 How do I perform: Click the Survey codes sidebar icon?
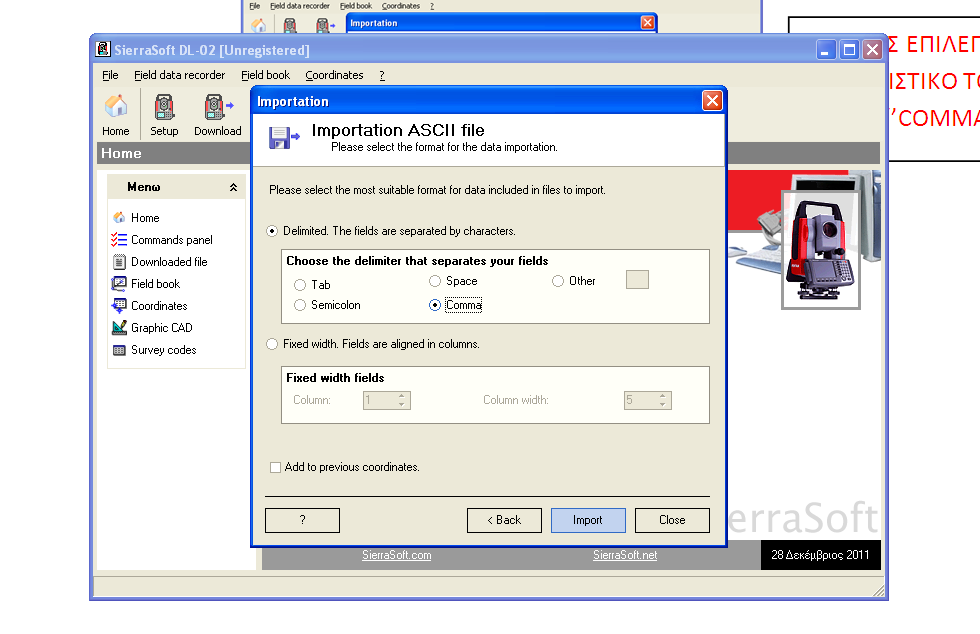[x=119, y=350]
